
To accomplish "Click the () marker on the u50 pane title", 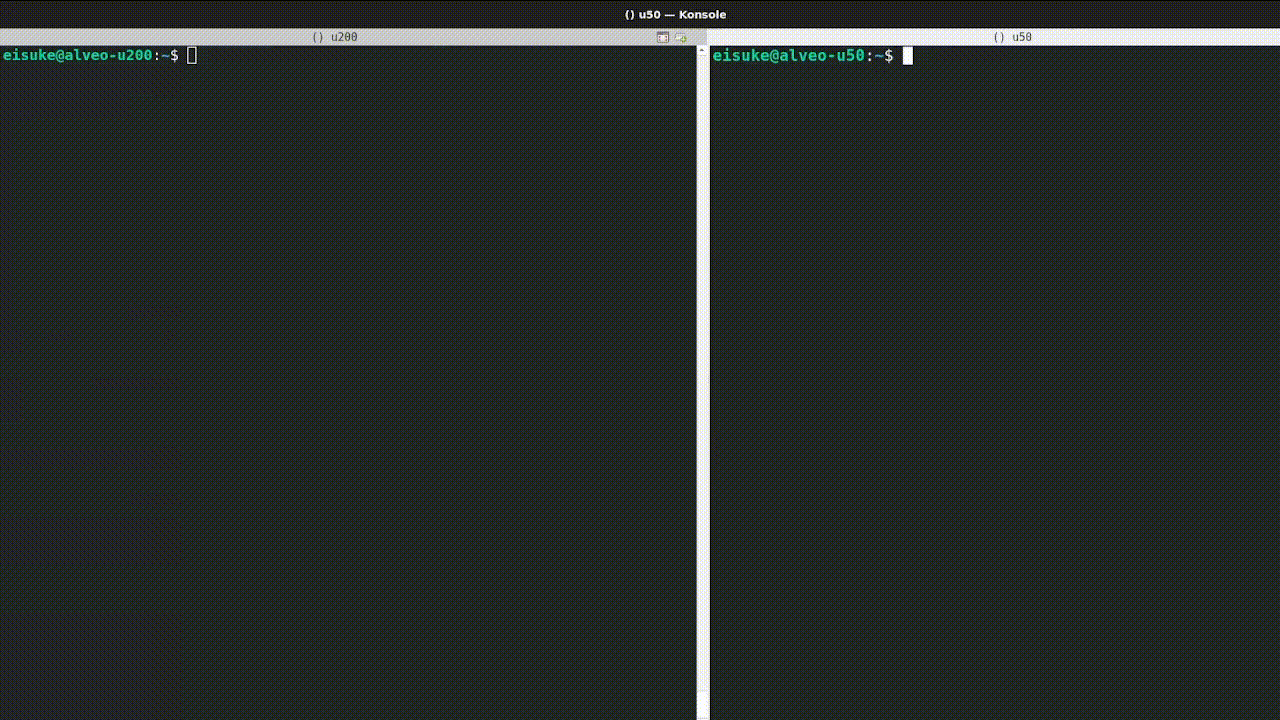I will pyautogui.click(x=997, y=37).
